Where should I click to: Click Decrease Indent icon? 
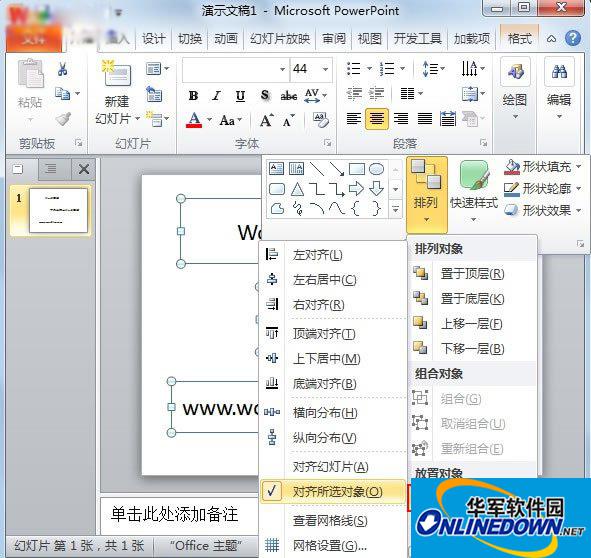tap(354, 93)
